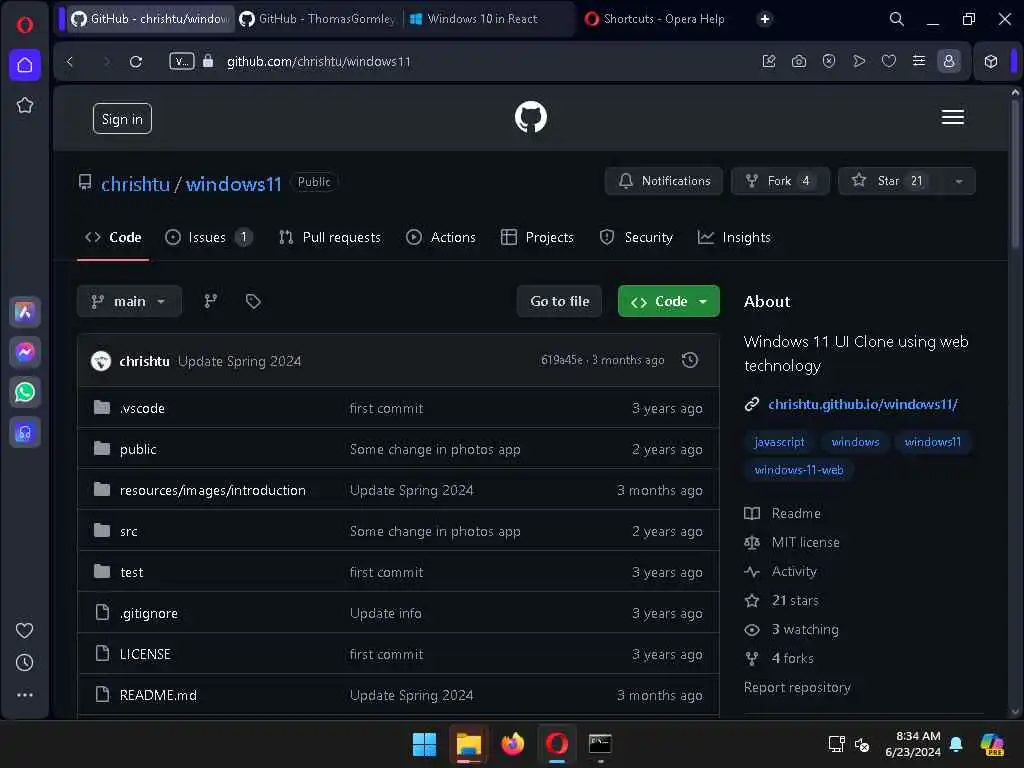Open Pinboards heart icon in sidebar
This screenshot has width=1024, height=768.
point(25,630)
